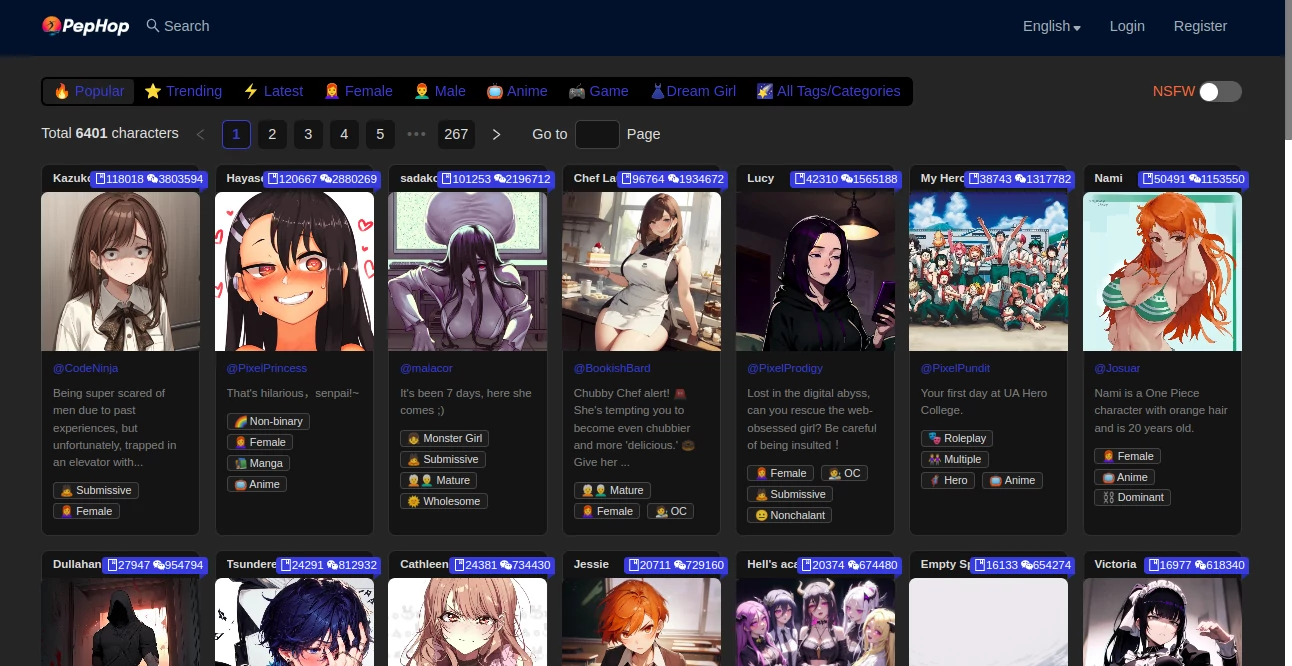This screenshot has width=1292, height=666.
Task: Open the Lucy character image
Action: point(815,271)
